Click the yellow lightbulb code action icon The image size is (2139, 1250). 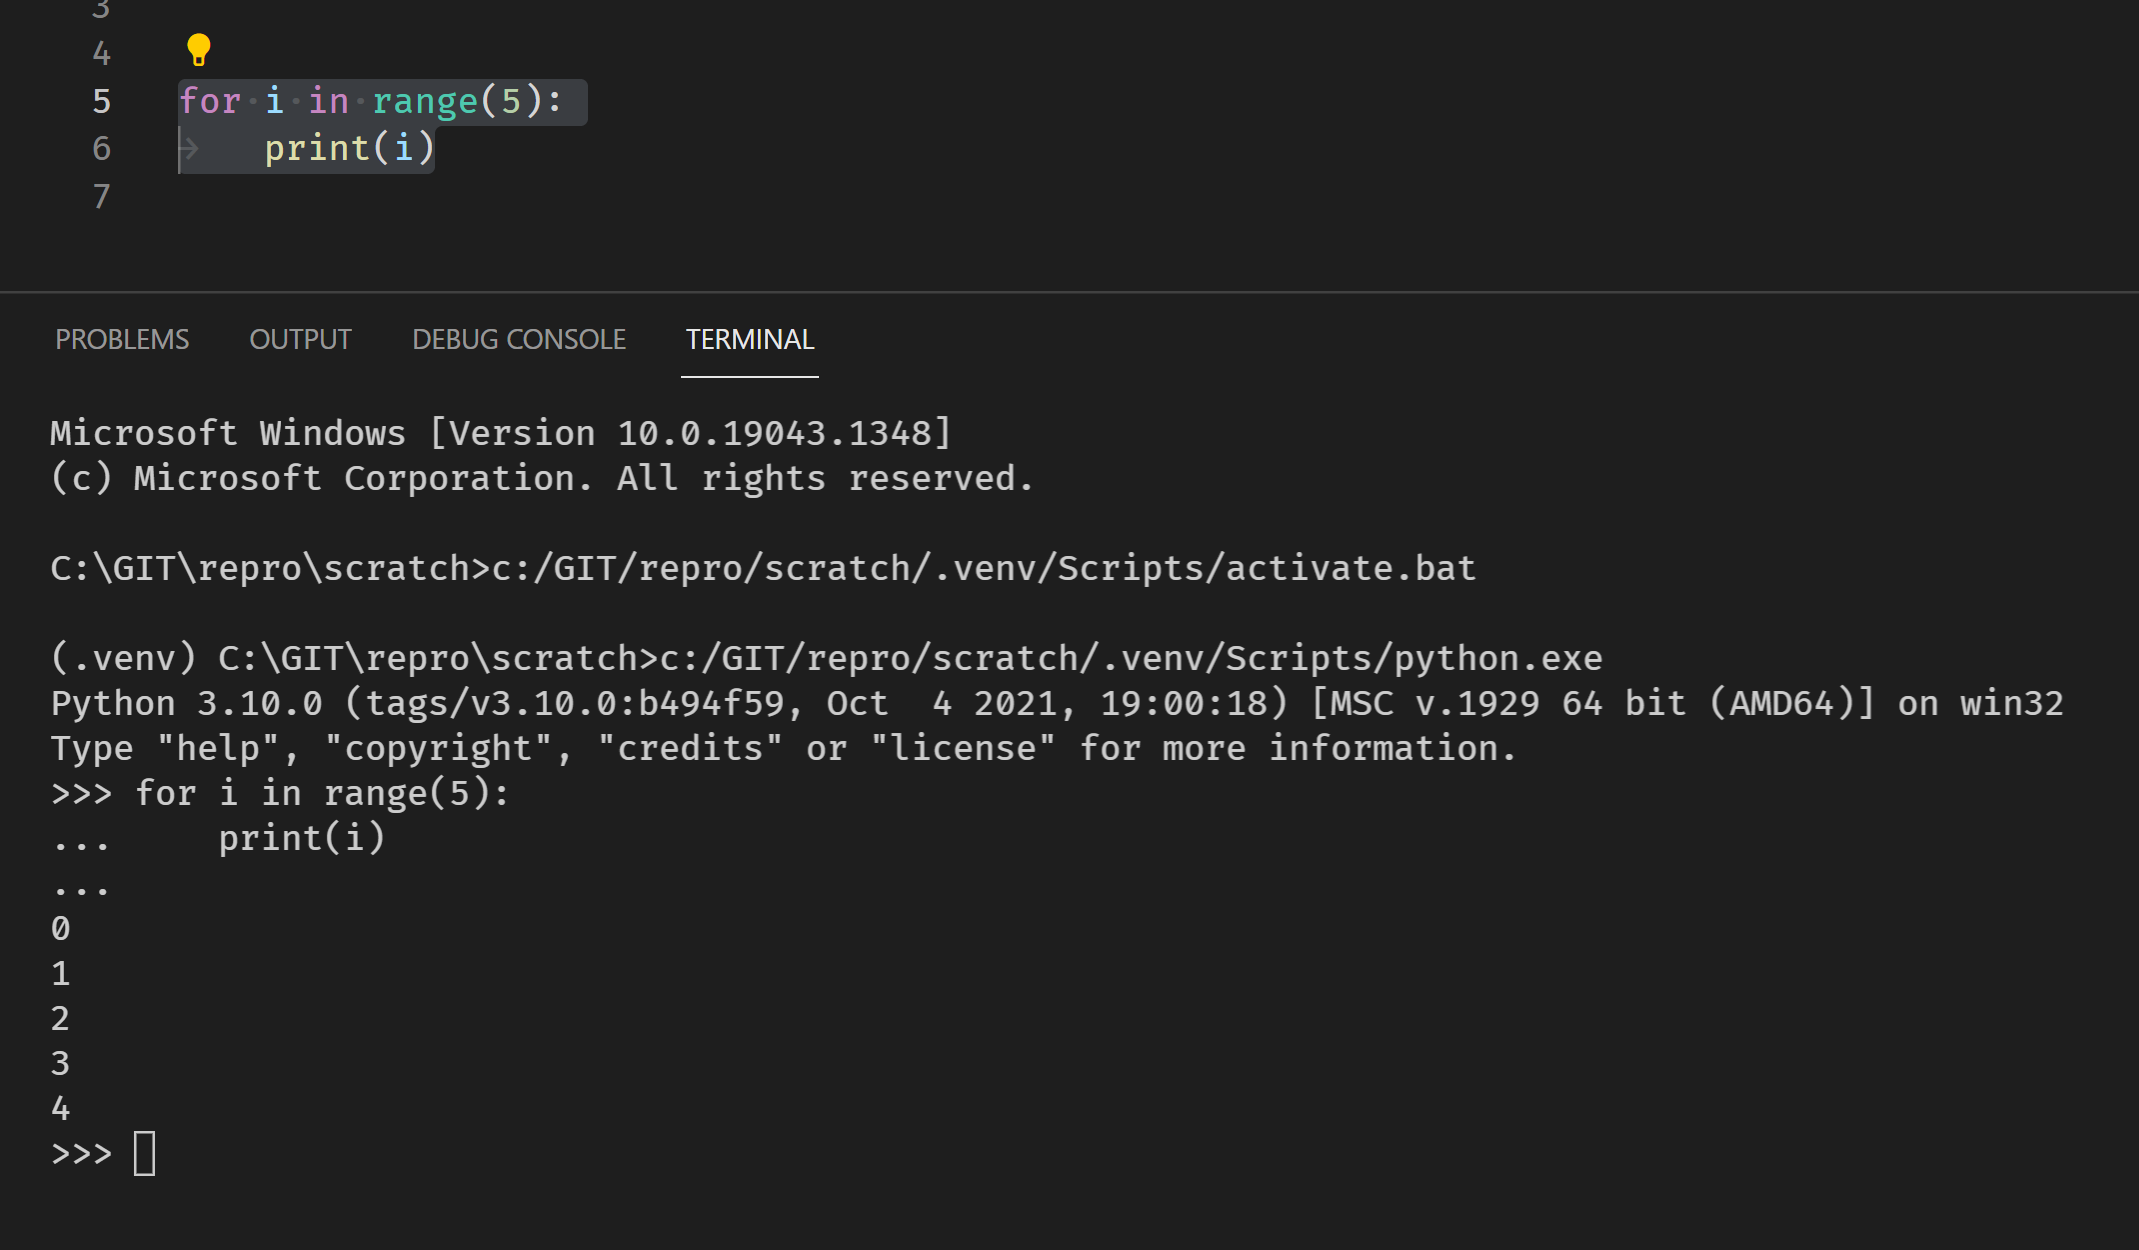[198, 48]
